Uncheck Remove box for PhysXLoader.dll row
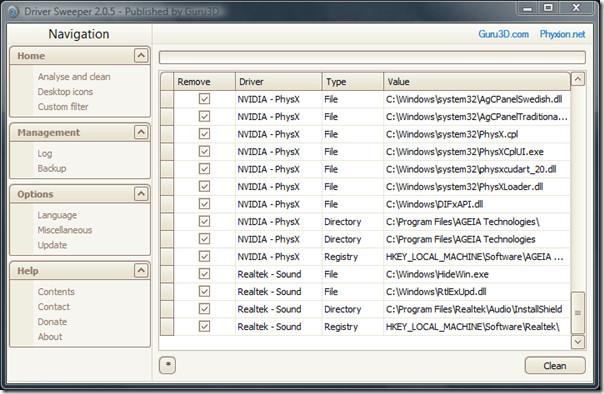This screenshot has width=604, height=394. (x=204, y=186)
